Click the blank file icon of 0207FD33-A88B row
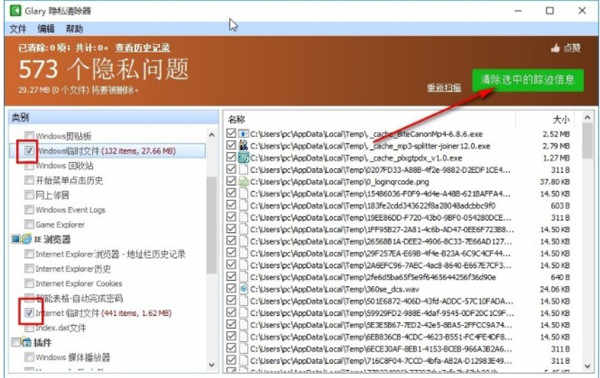This screenshot has height=378, width=600. click(243, 169)
